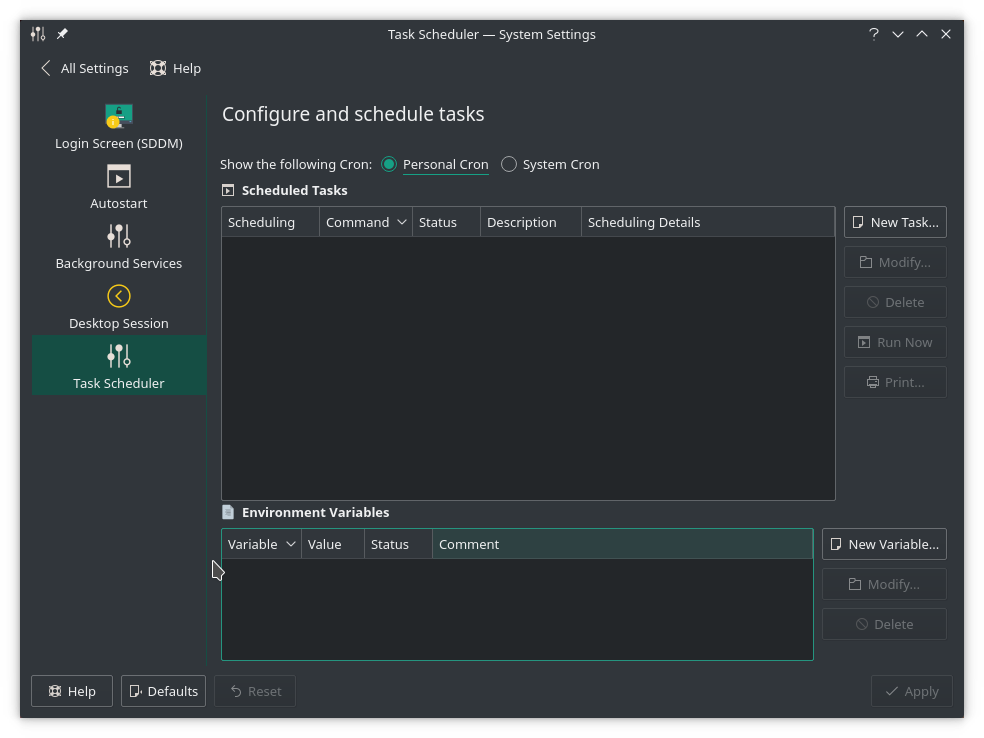Add a New Variable... entry

pyautogui.click(x=883, y=544)
